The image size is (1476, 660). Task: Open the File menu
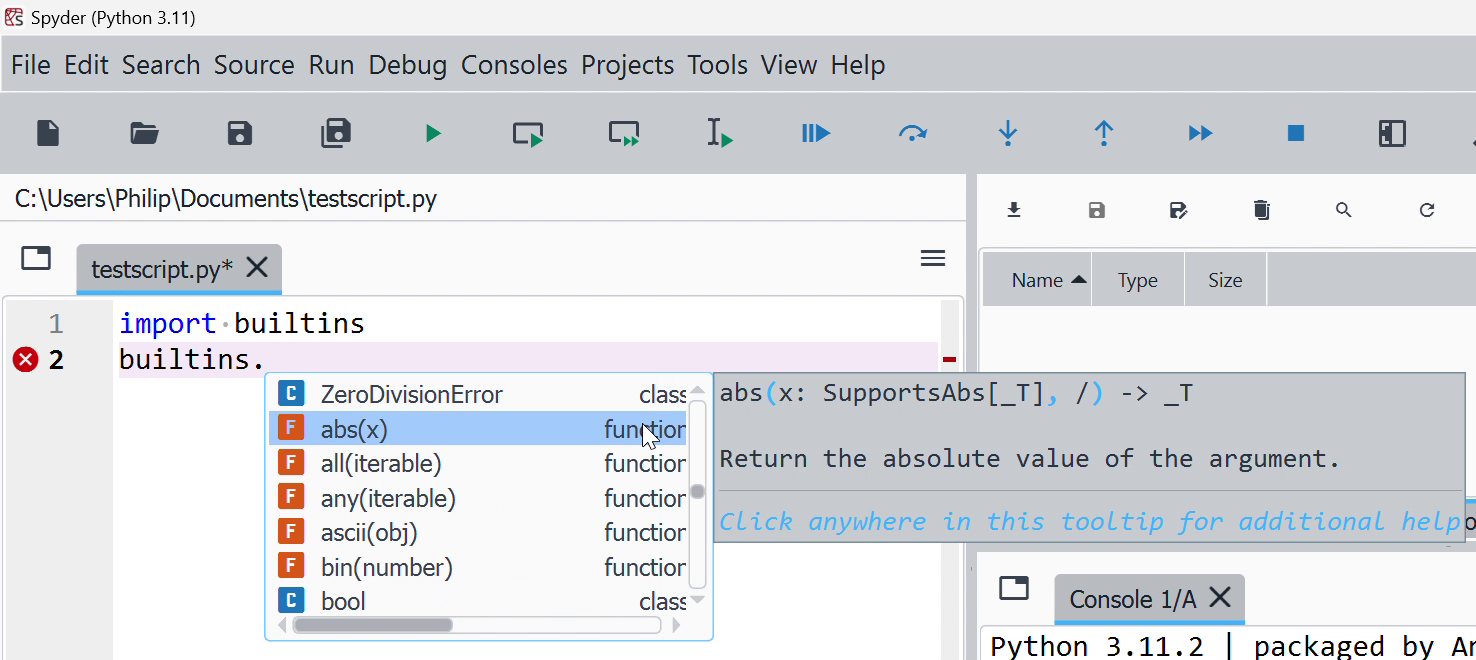(x=31, y=65)
